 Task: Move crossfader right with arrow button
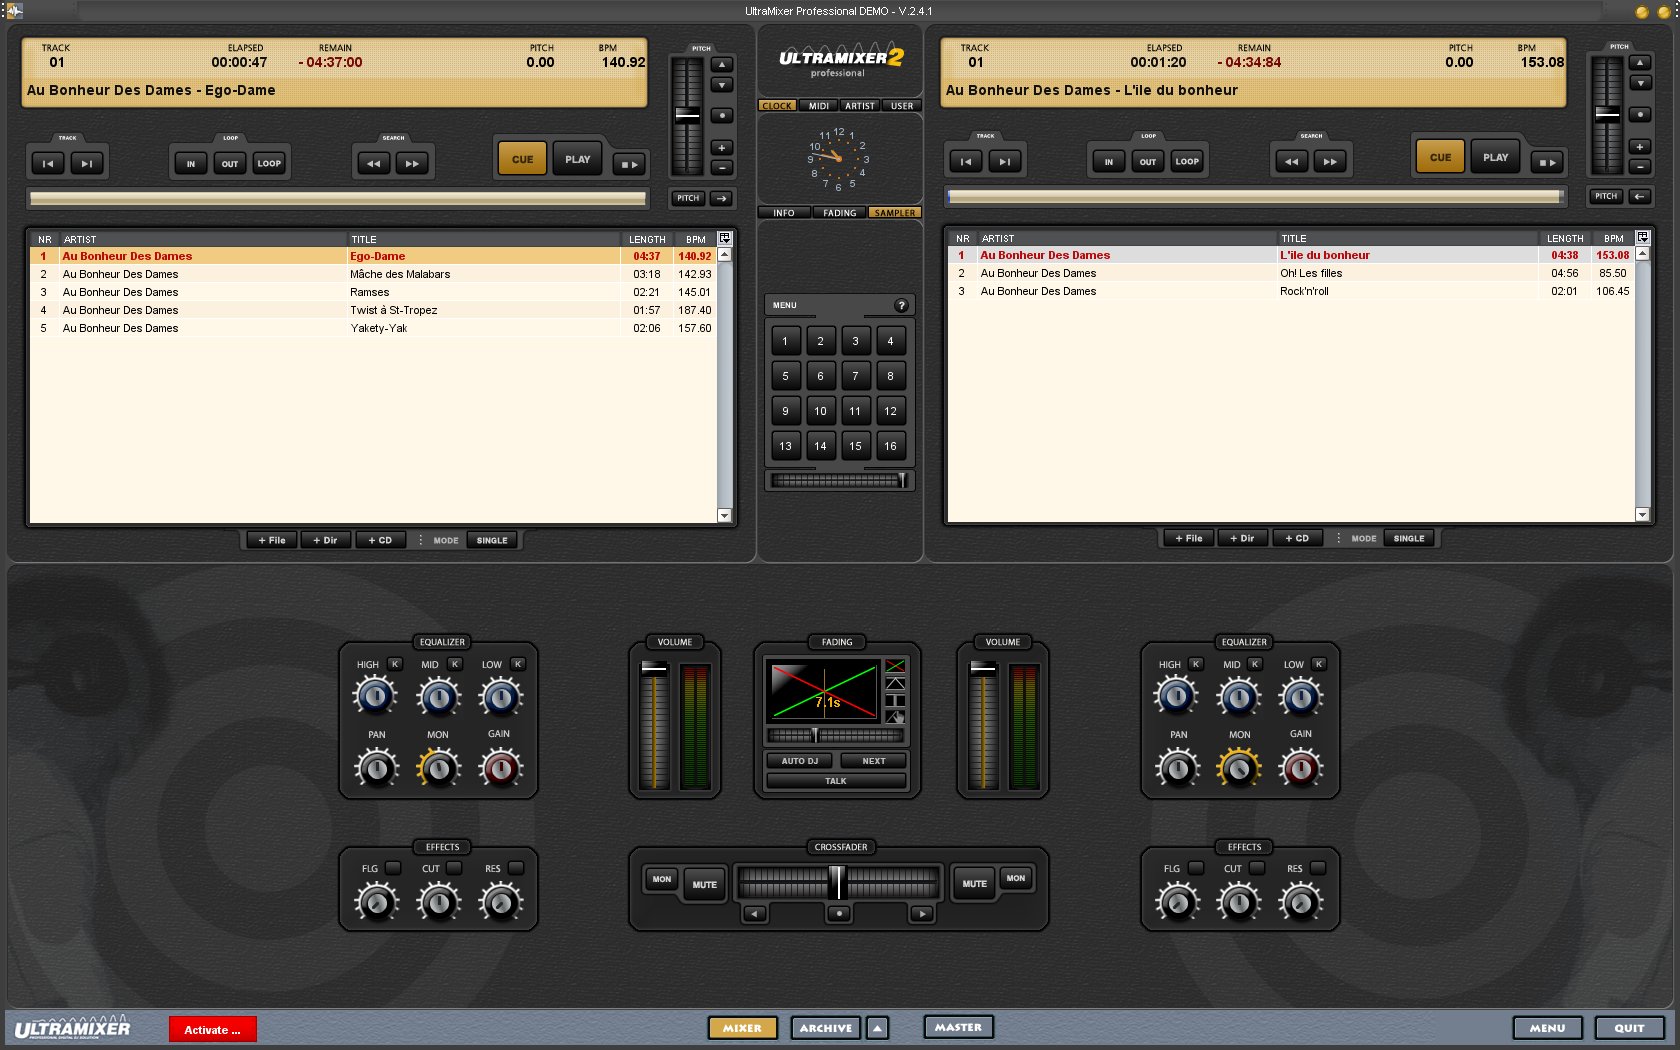click(922, 913)
